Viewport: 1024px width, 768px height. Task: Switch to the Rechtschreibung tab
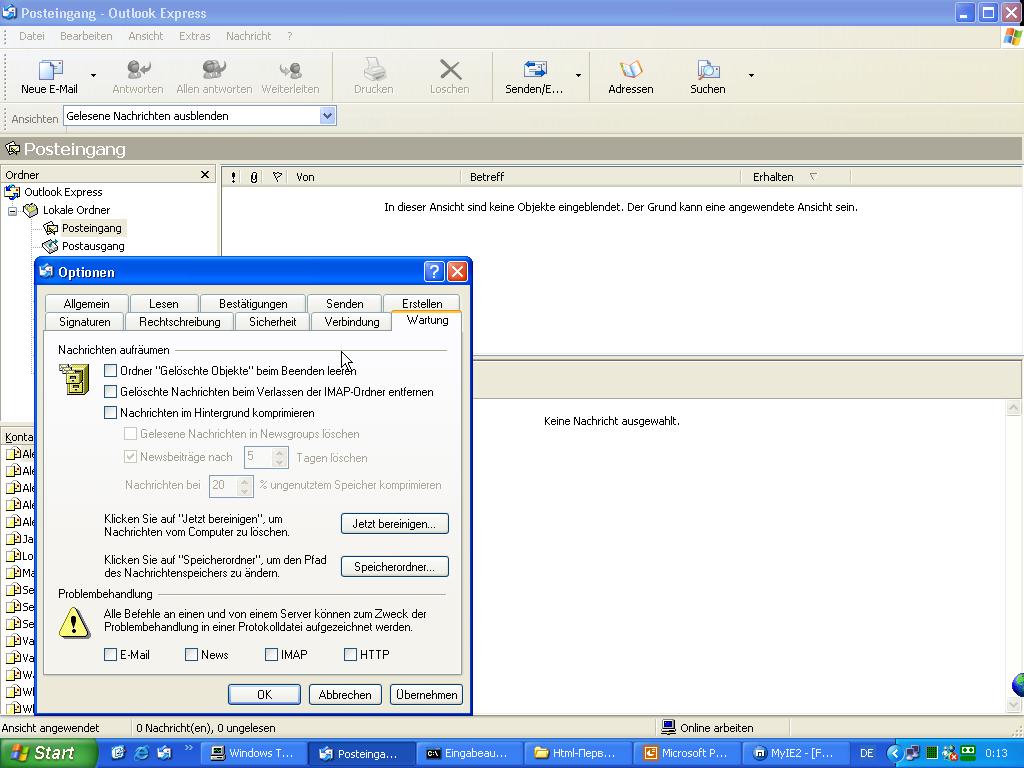pyautogui.click(x=180, y=322)
